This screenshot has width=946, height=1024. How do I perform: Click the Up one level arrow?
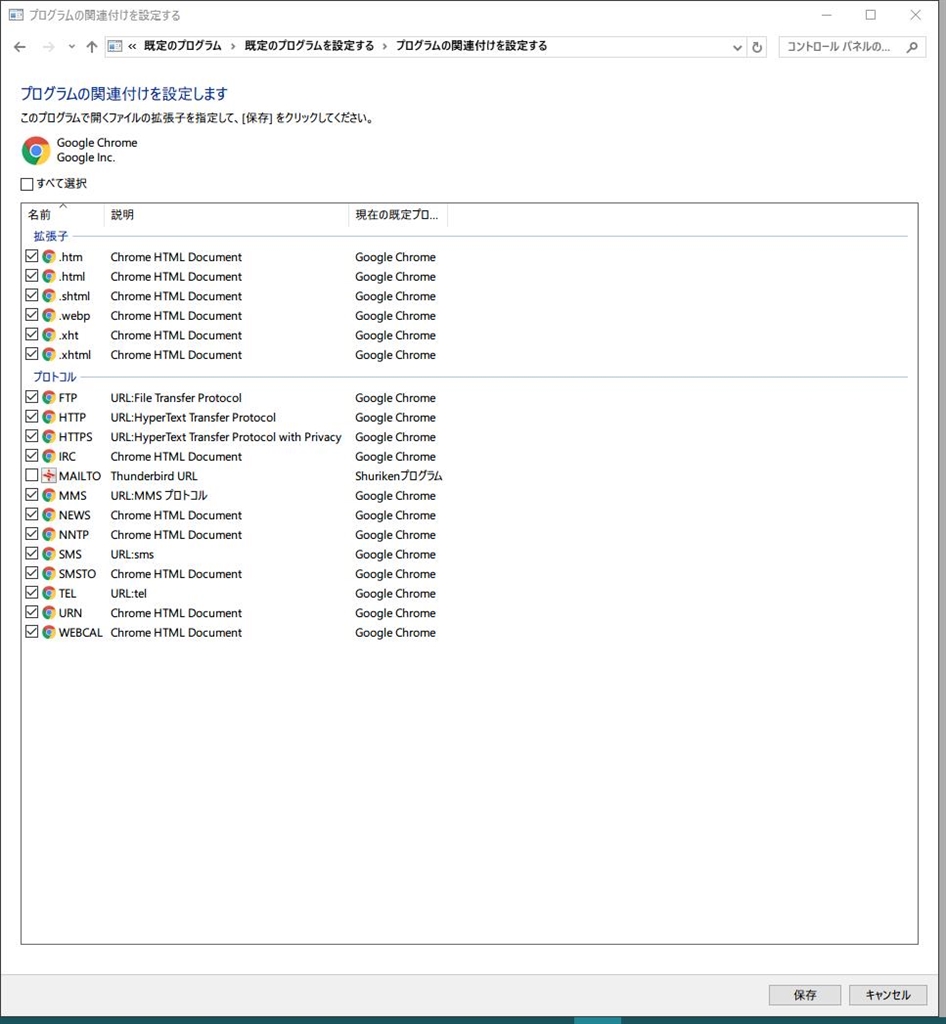click(91, 47)
